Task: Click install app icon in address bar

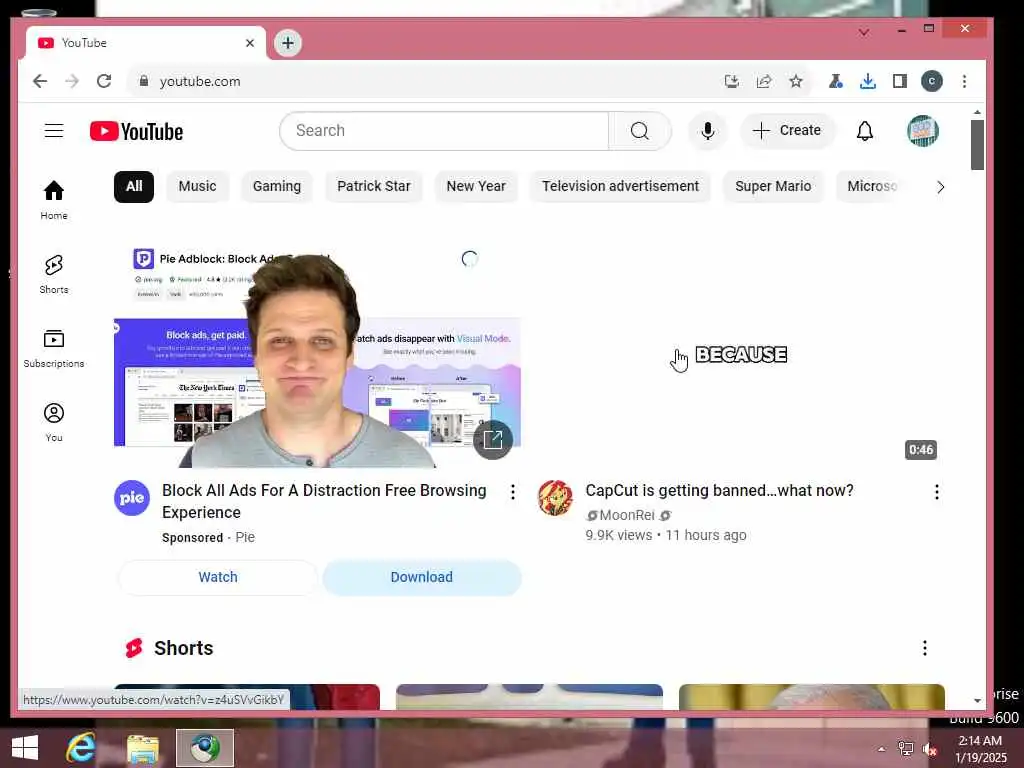Action: pyautogui.click(x=731, y=81)
